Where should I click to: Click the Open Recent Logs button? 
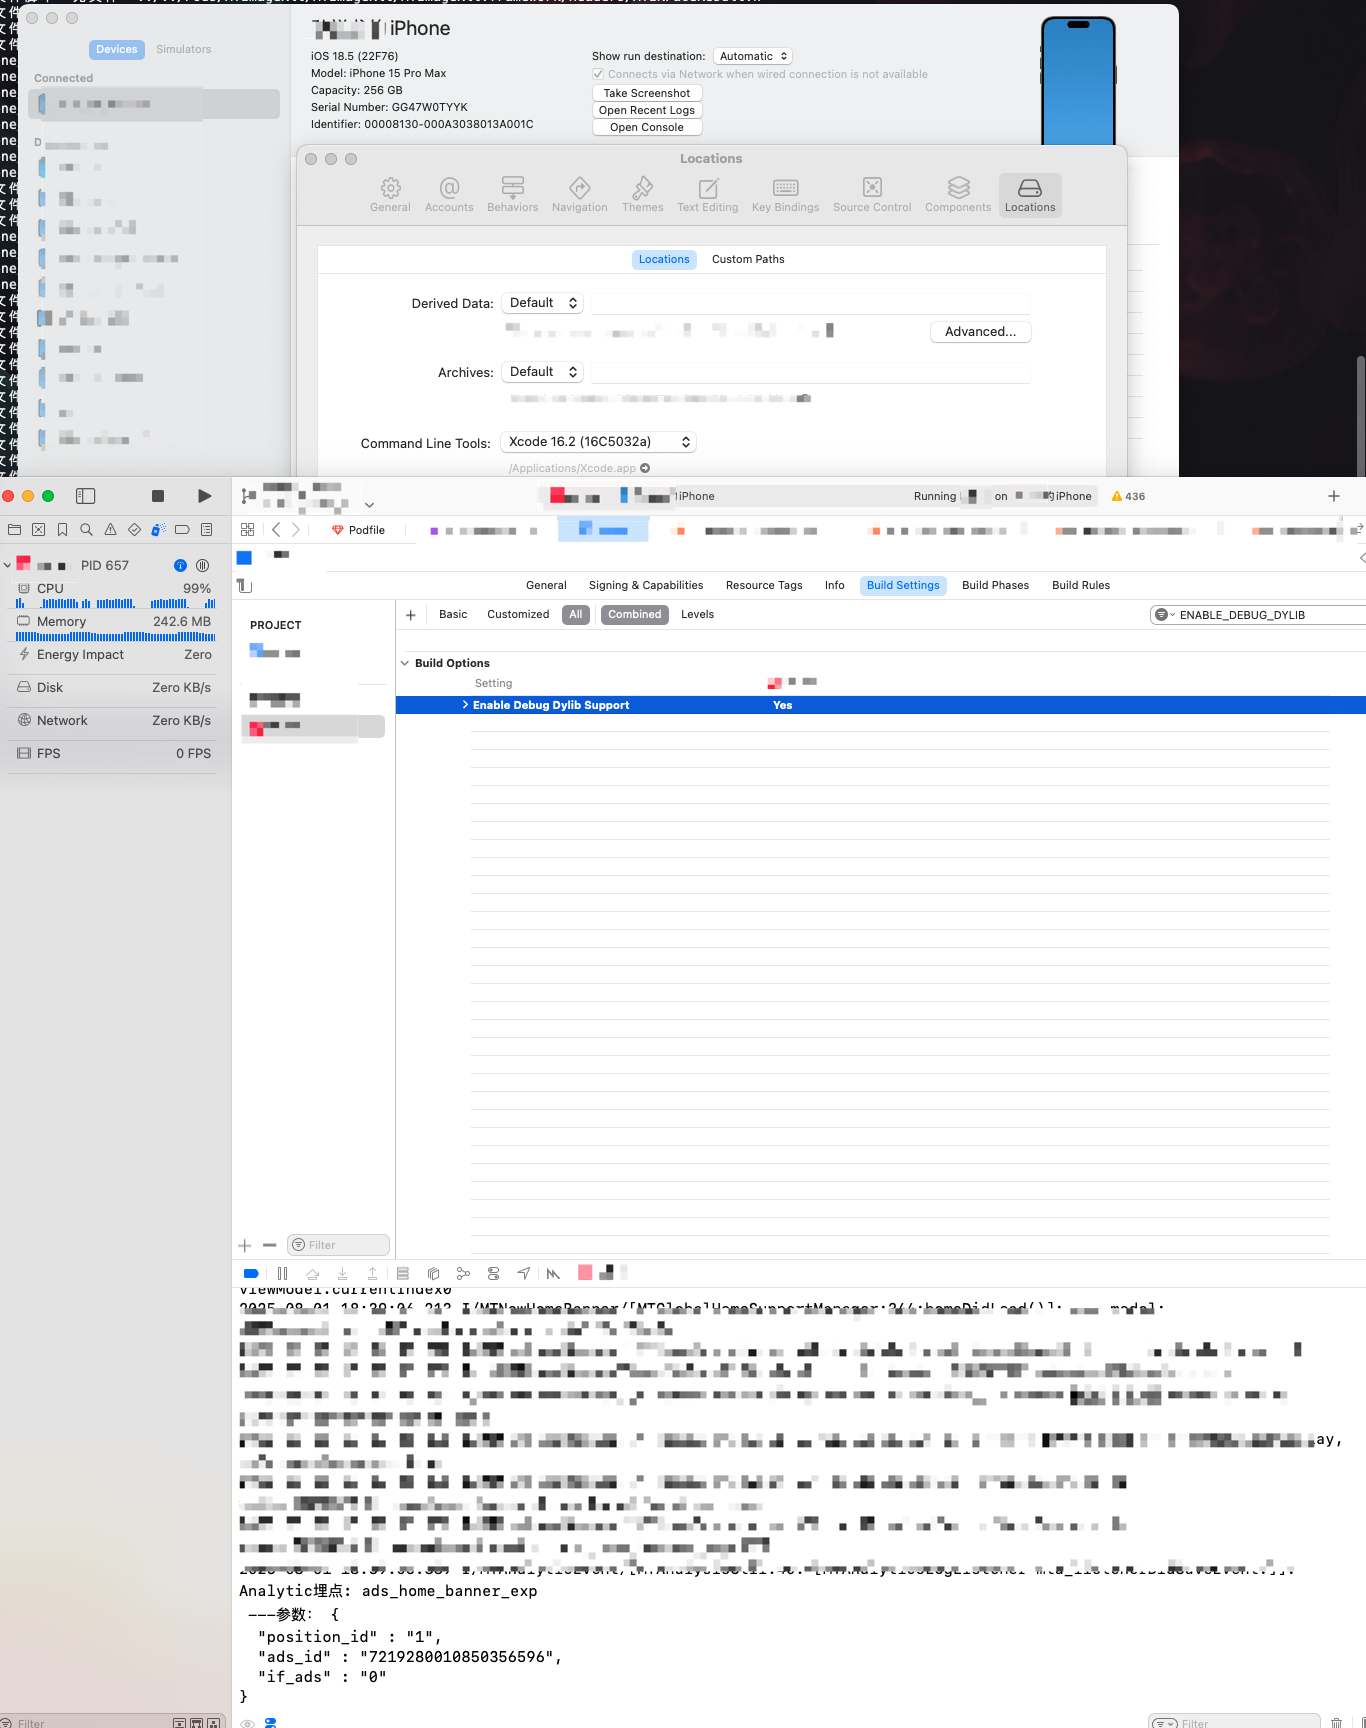(x=647, y=110)
